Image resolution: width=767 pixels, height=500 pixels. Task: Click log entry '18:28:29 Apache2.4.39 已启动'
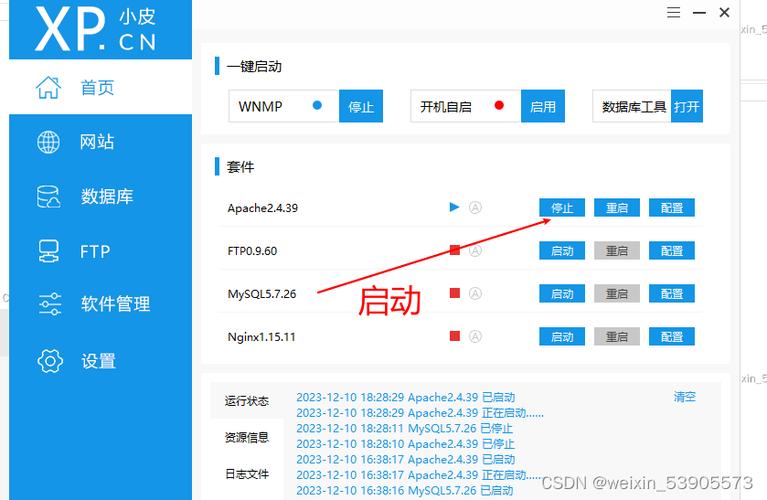(406, 397)
